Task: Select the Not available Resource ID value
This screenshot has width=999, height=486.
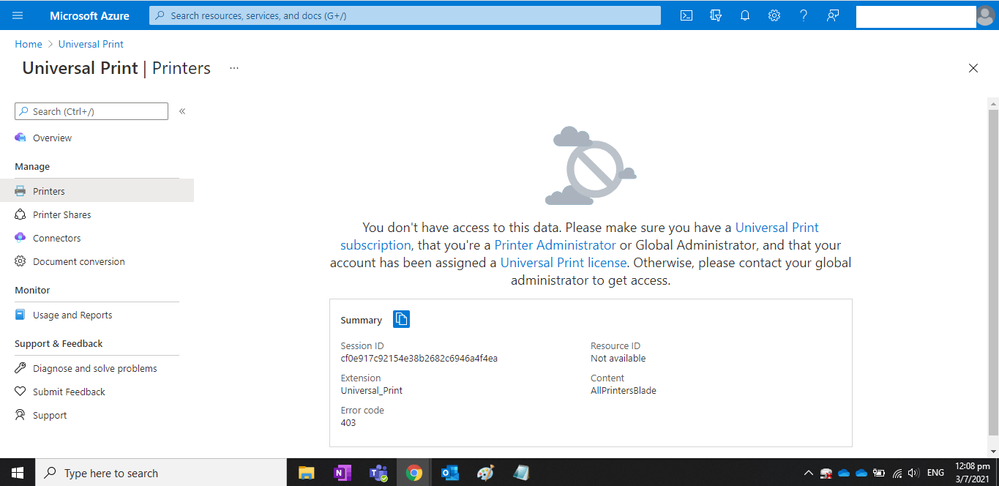Action: click(x=618, y=359)
